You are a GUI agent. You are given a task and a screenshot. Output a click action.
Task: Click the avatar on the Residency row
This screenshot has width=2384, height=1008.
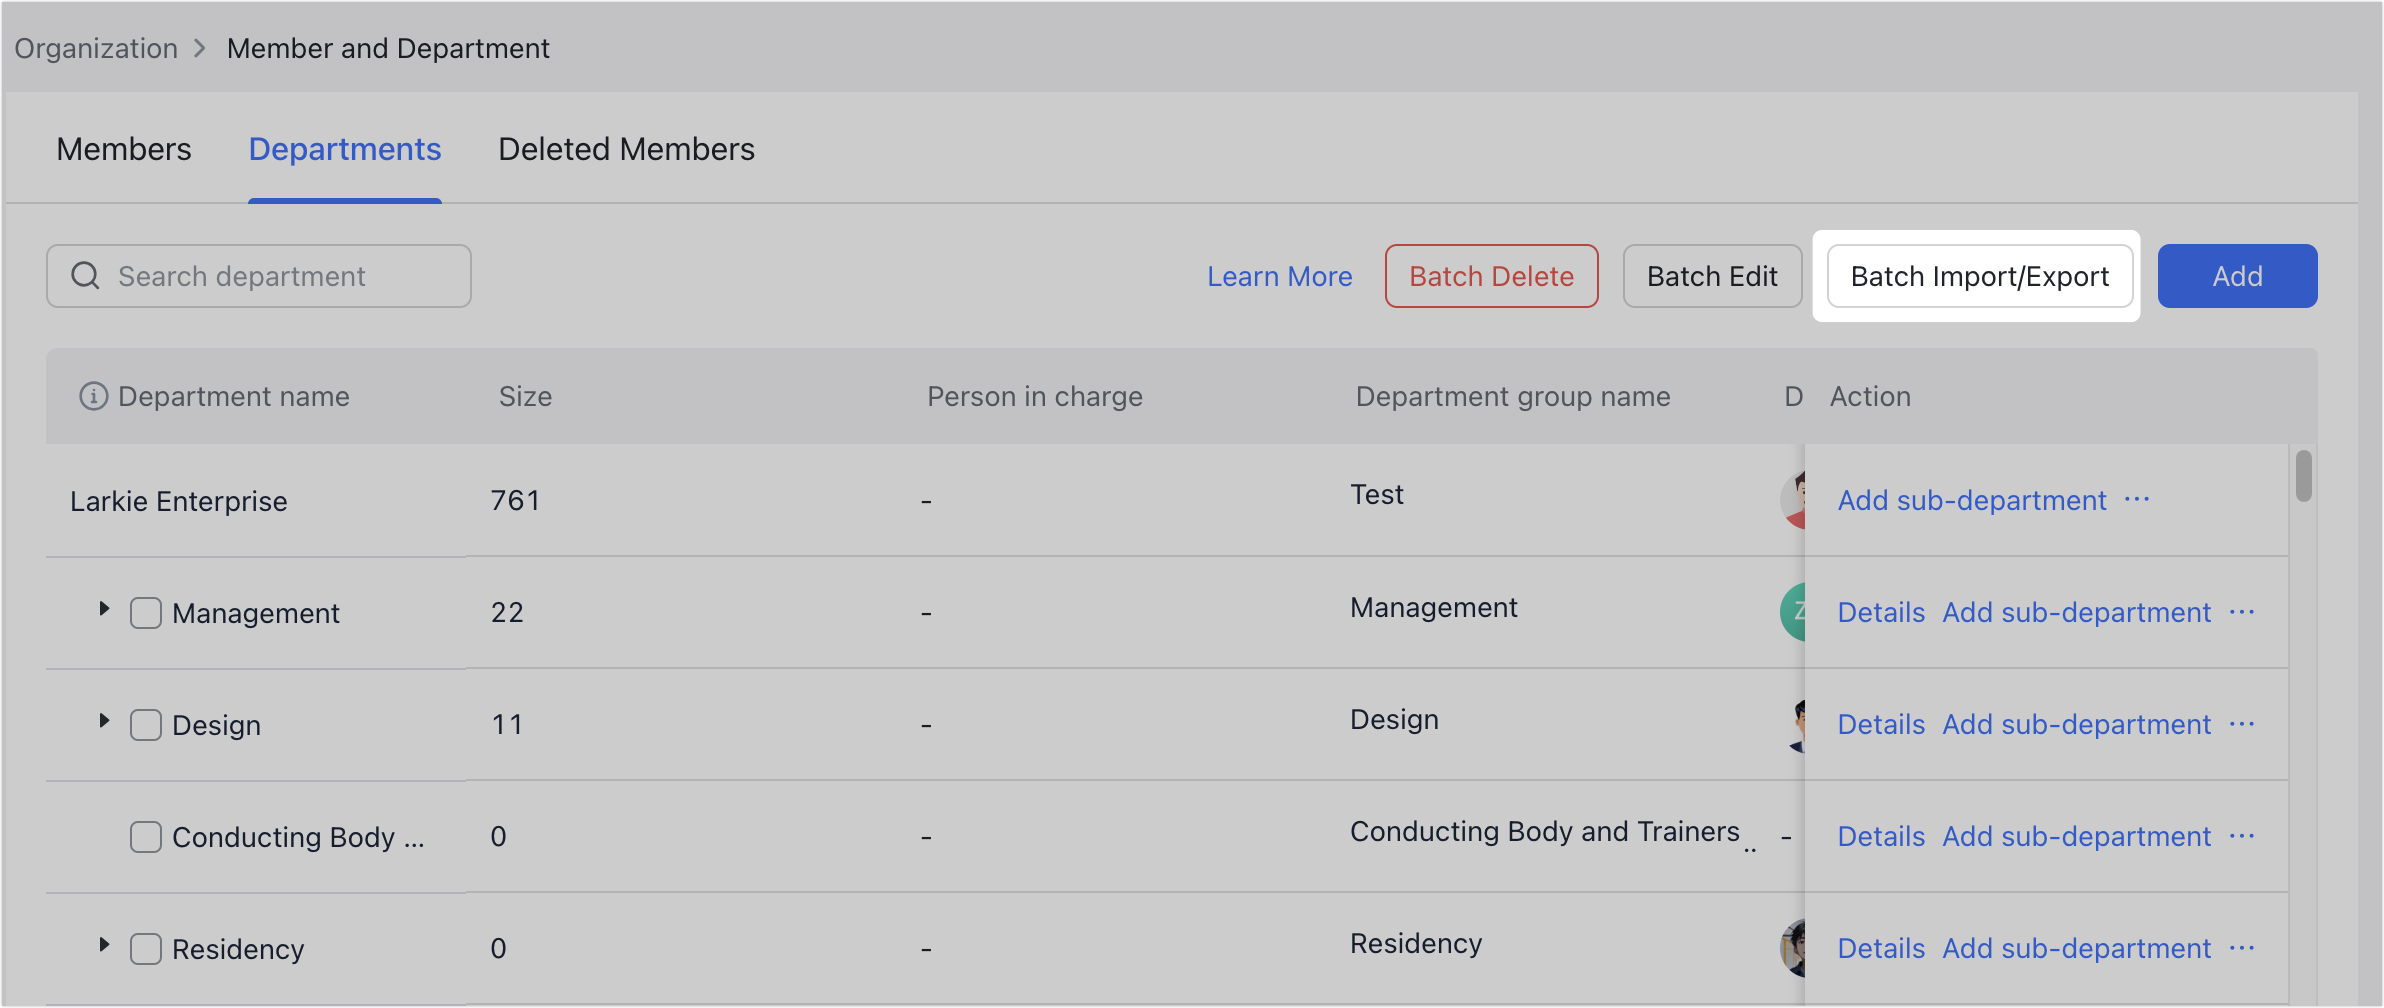coord(1797,948)
